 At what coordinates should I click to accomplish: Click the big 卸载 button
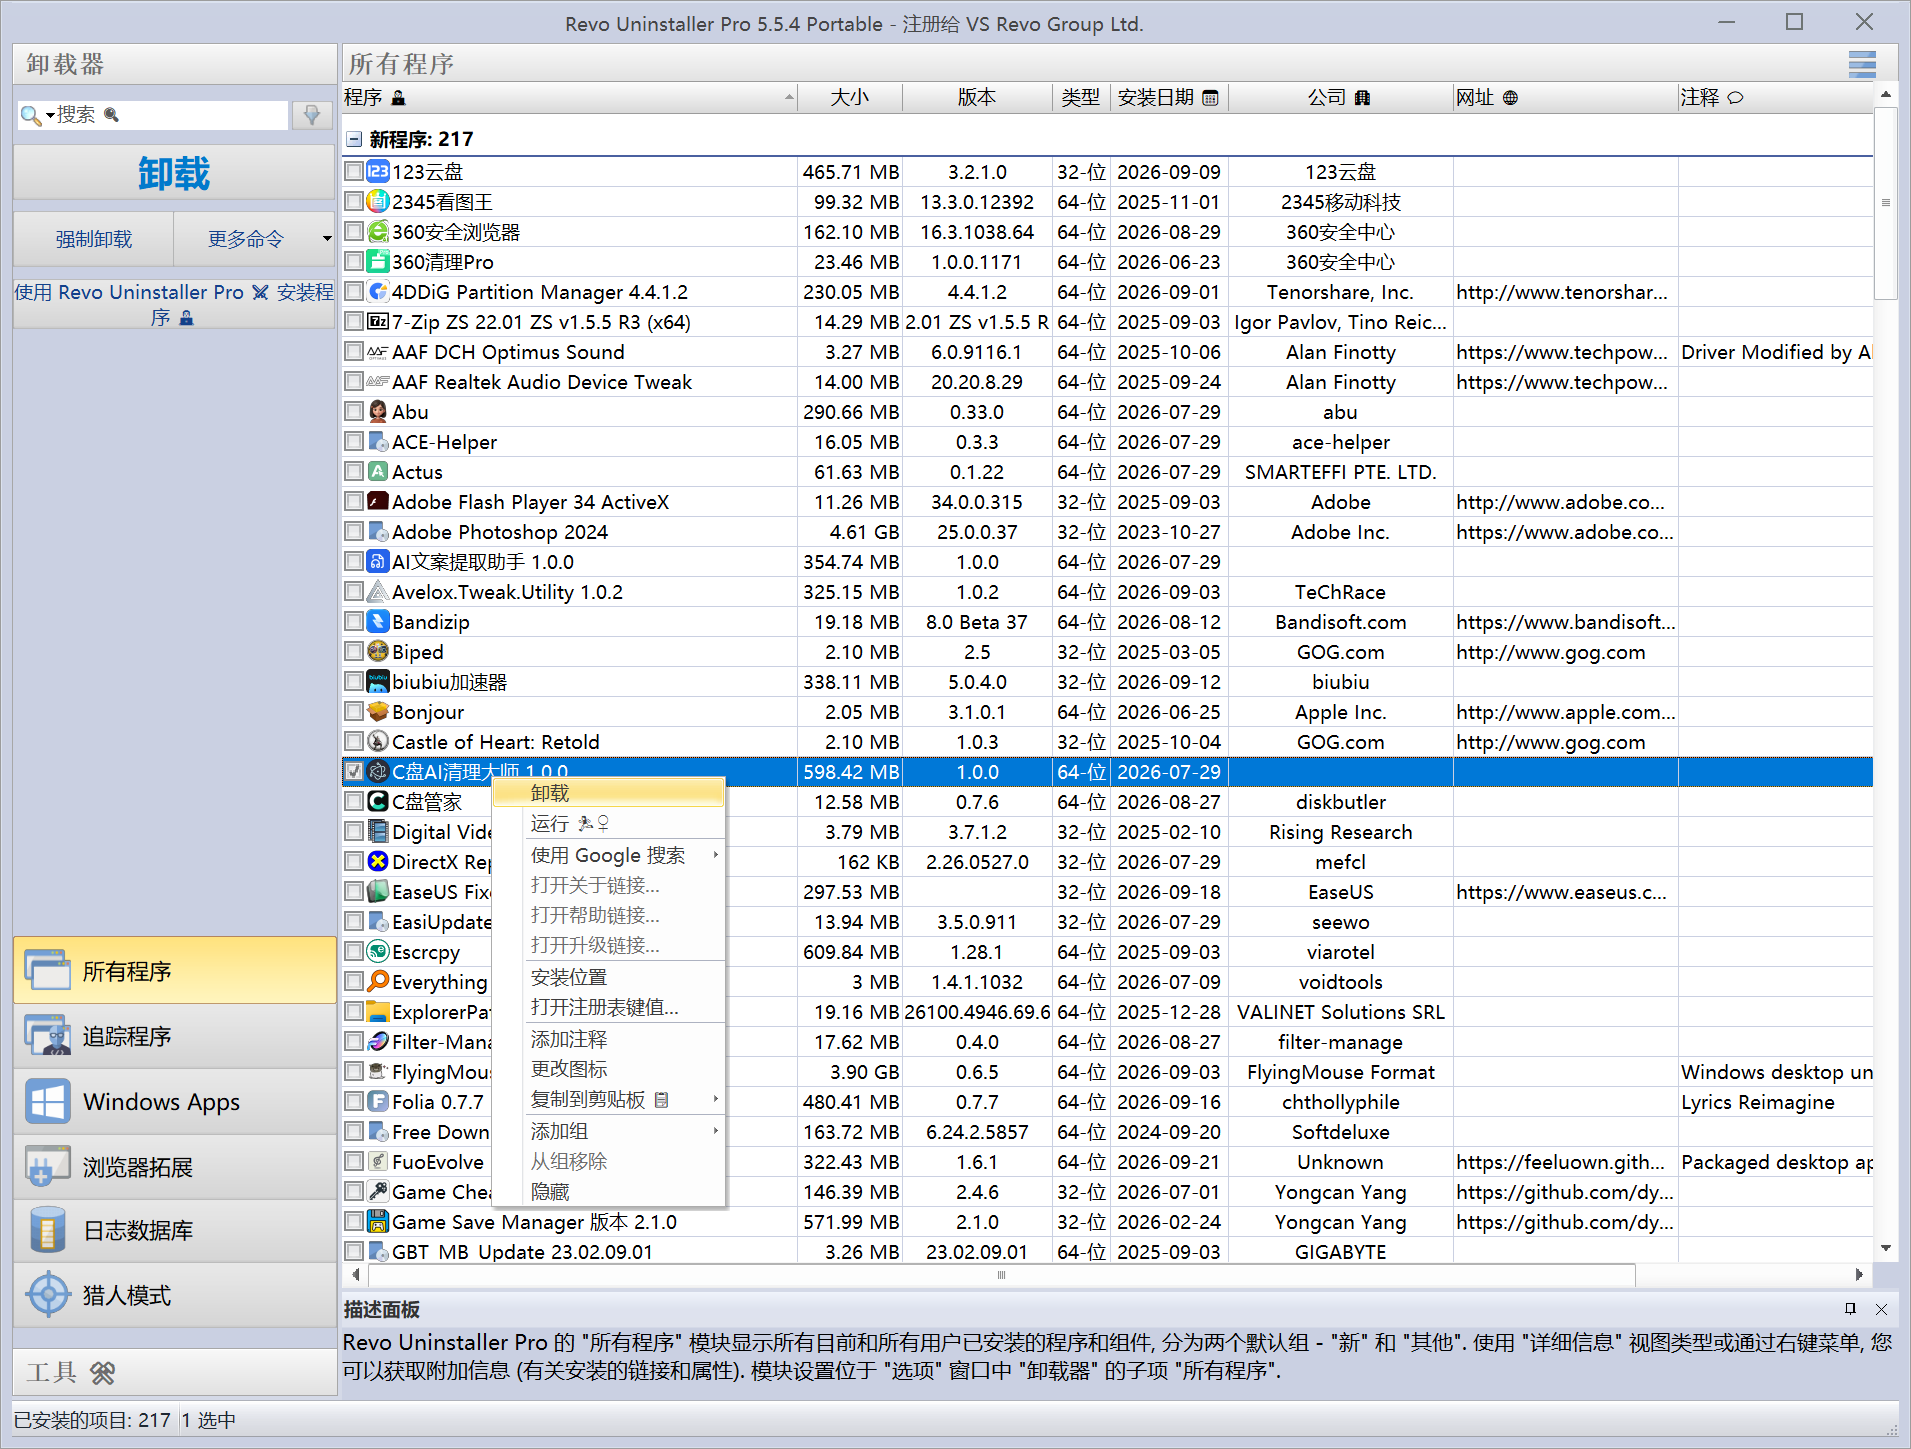pyautogui.click(x=174, y=174)
